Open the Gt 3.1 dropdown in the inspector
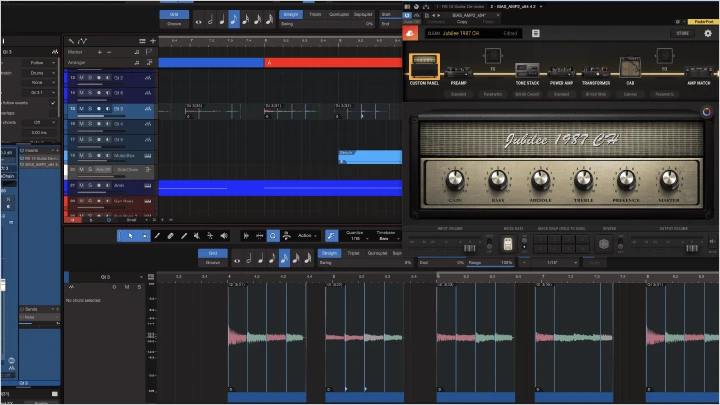 point(39,92)
